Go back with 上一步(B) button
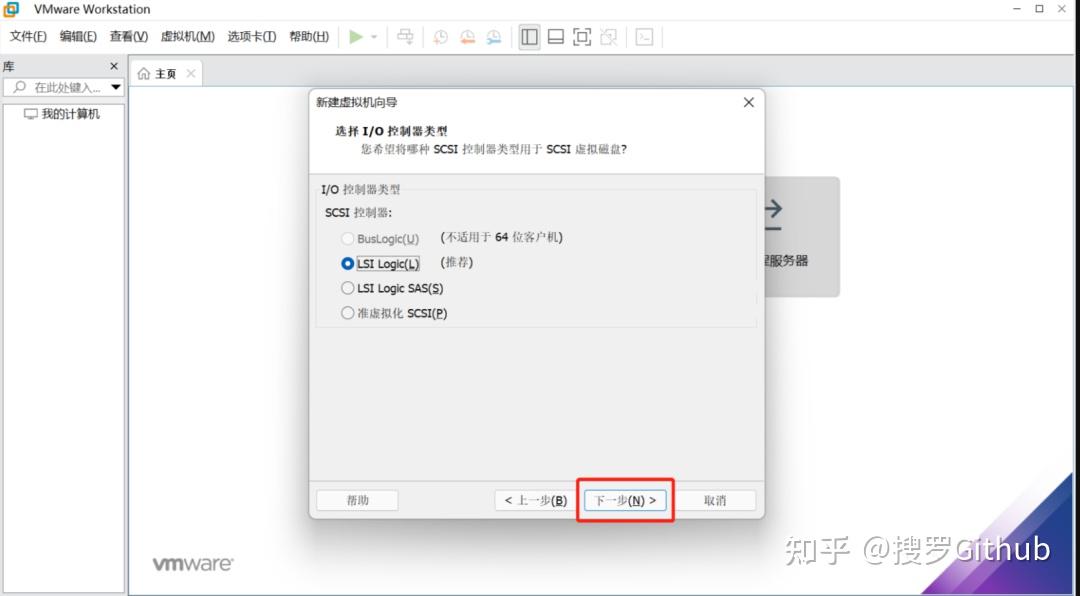 (x=535, y=500)
